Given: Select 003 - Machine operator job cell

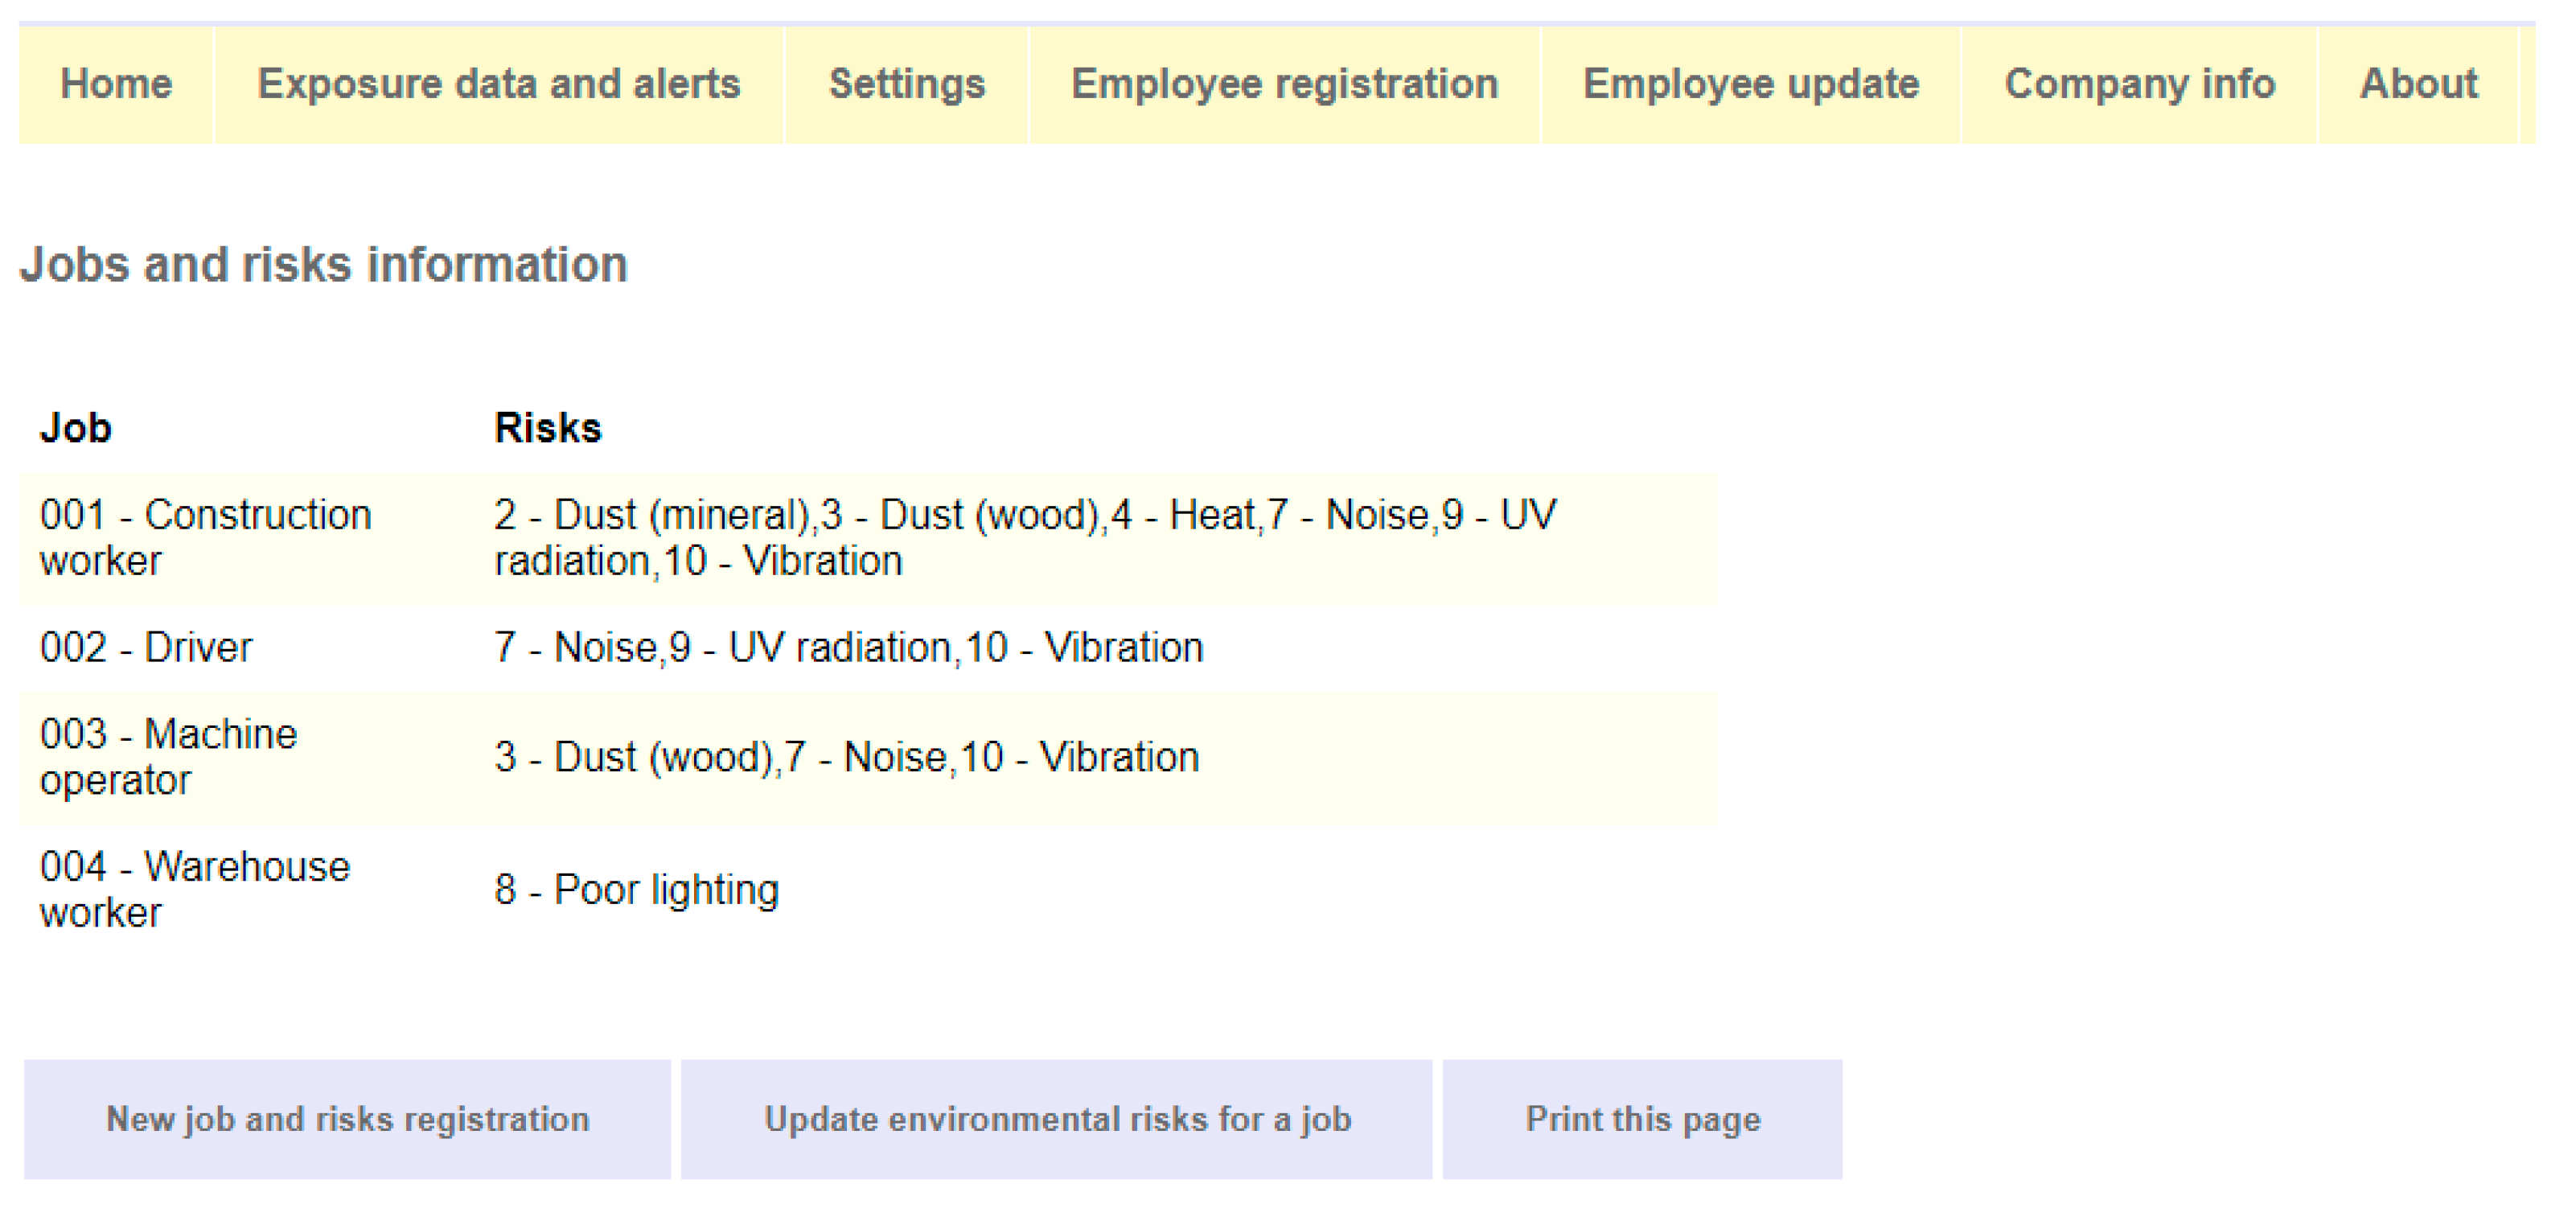Looking at the screenshot, I should pos(168,757).
